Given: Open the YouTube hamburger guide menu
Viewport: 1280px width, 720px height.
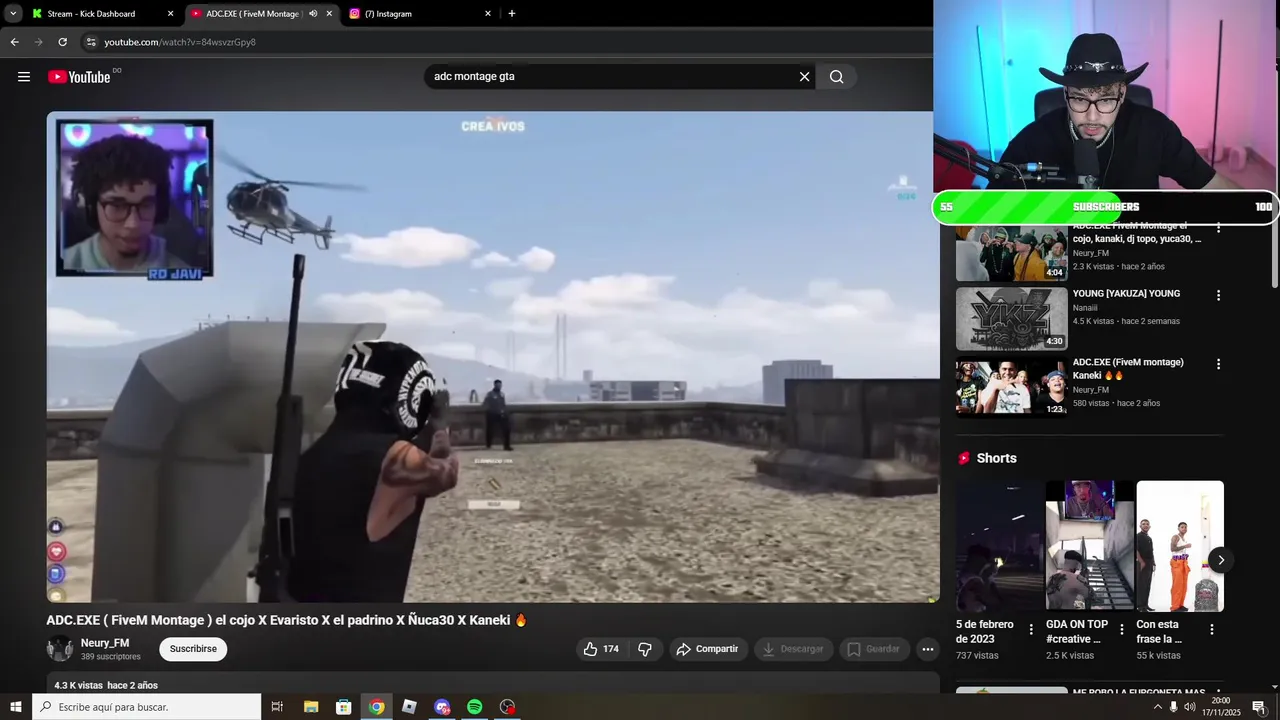Looking at the screenshot, I should pos(24,77).
